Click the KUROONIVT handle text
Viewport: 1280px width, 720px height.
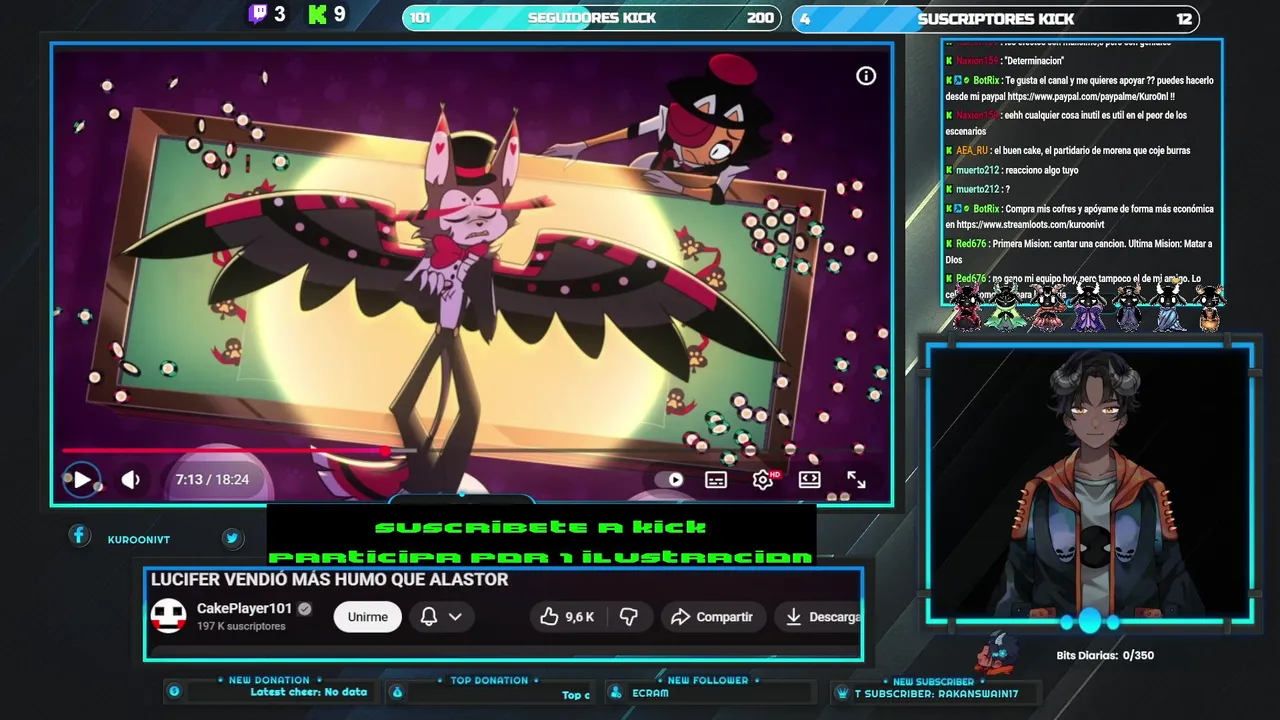tap(139, 540)
